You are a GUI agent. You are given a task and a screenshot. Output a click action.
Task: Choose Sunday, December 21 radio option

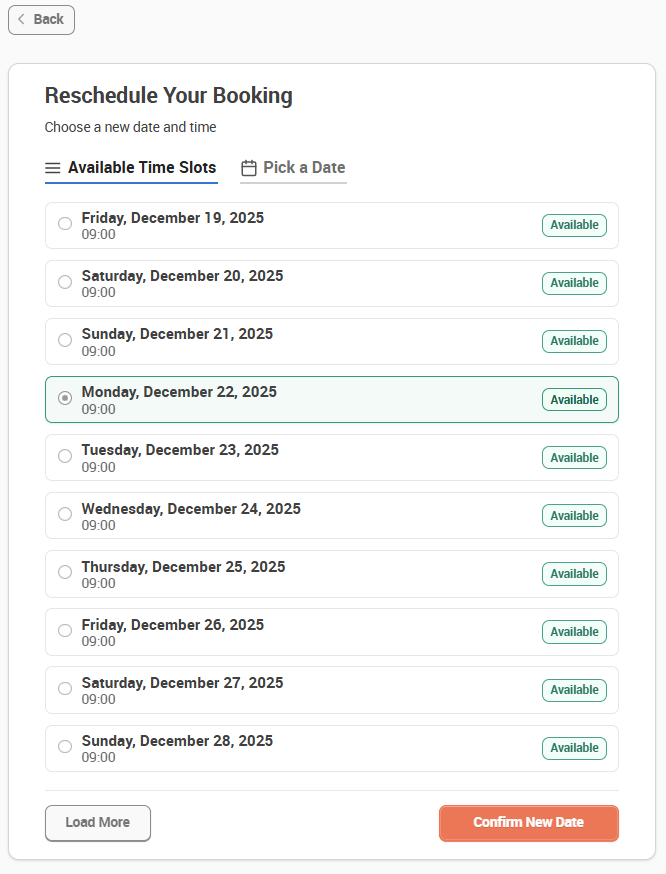pyautogui.click(x=65, y=340)
